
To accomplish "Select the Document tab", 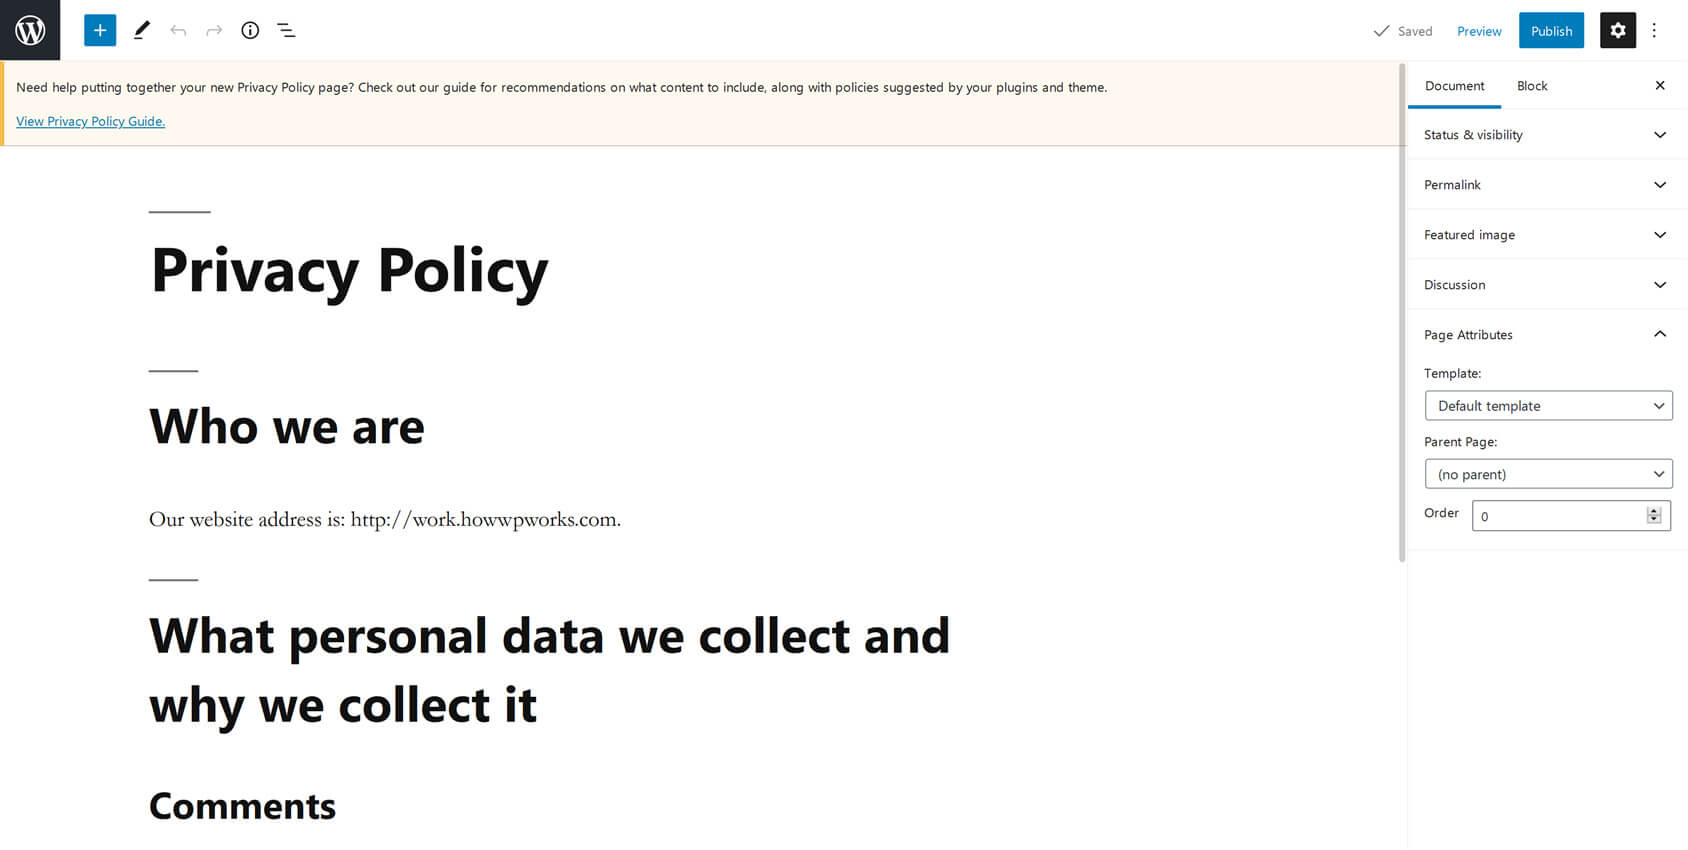I will coord(1454,85).
